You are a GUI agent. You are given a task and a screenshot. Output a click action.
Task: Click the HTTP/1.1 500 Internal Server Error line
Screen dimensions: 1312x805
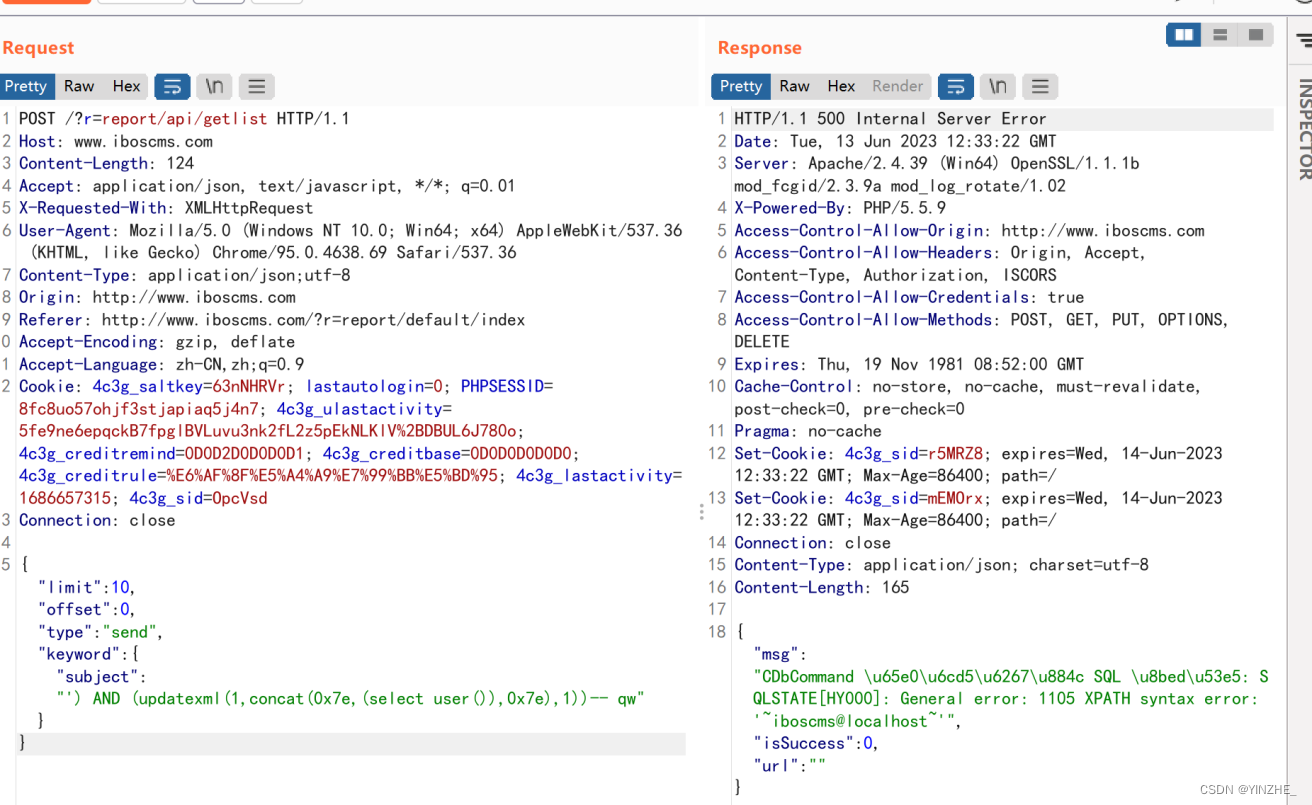[x=890, y=119]
